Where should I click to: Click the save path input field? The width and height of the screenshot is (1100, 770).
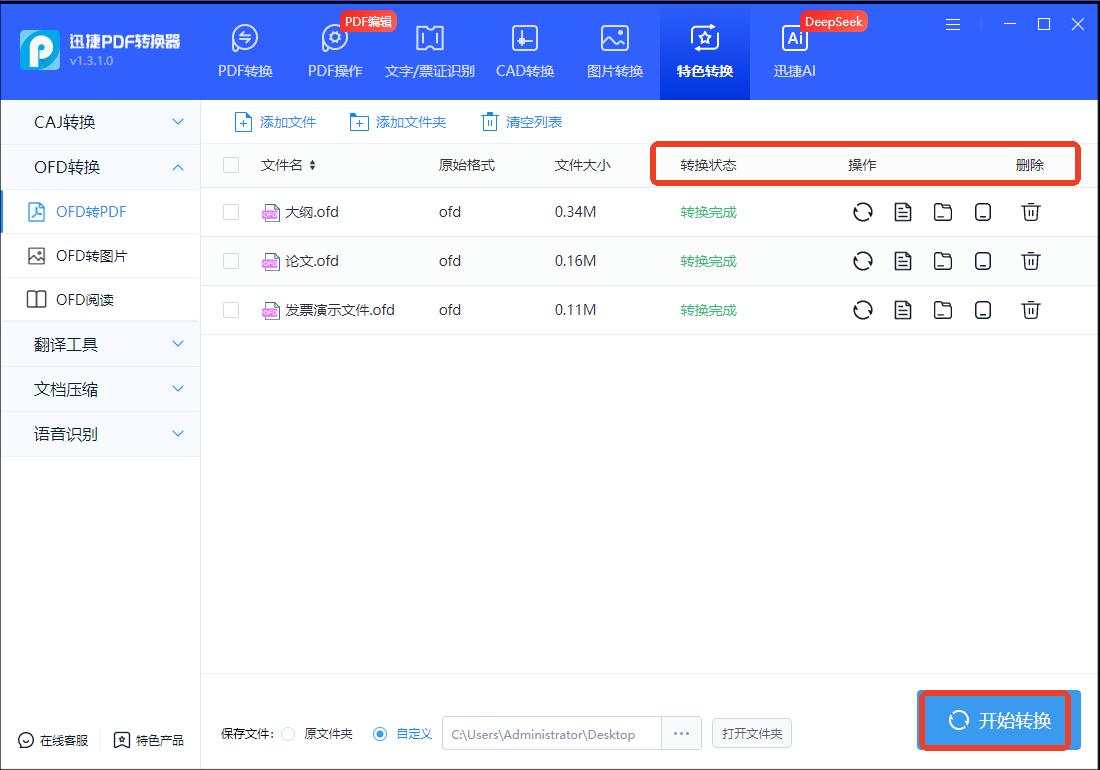click(551, 734)
